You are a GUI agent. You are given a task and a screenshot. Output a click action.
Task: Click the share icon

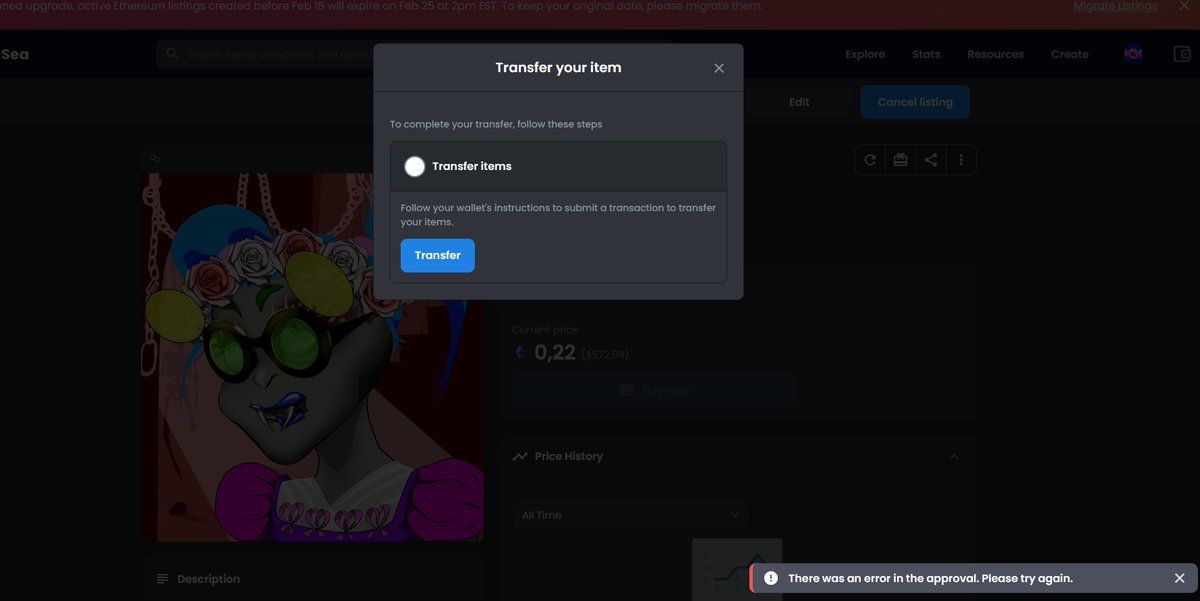click(931, 160)
